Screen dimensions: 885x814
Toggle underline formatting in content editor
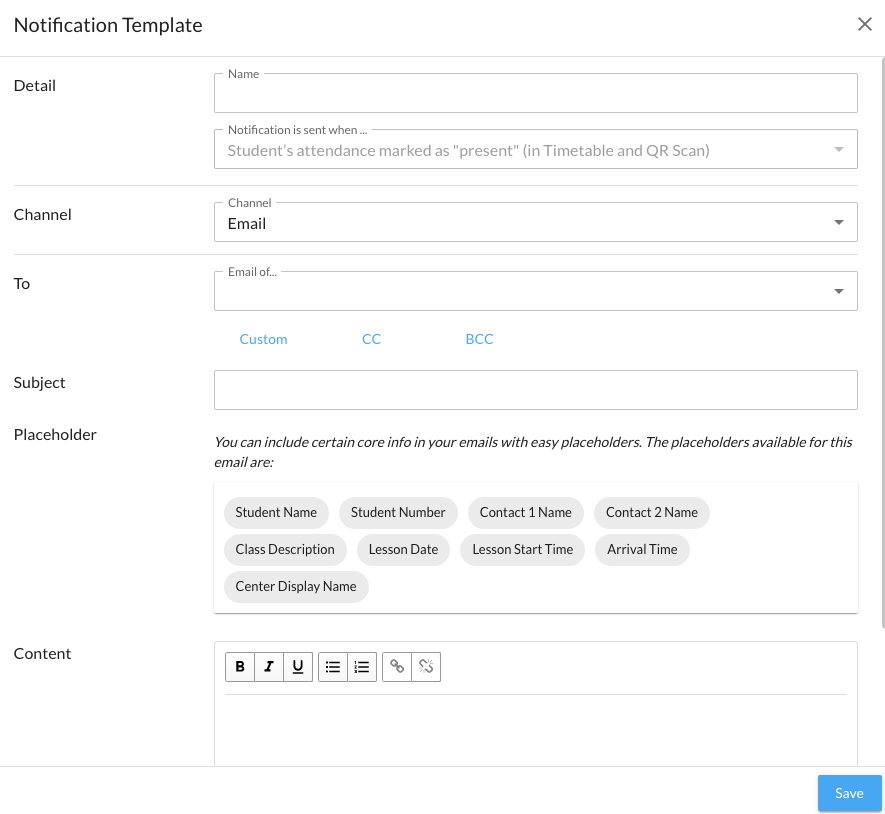pyautogui.click(x=298, y=667)
